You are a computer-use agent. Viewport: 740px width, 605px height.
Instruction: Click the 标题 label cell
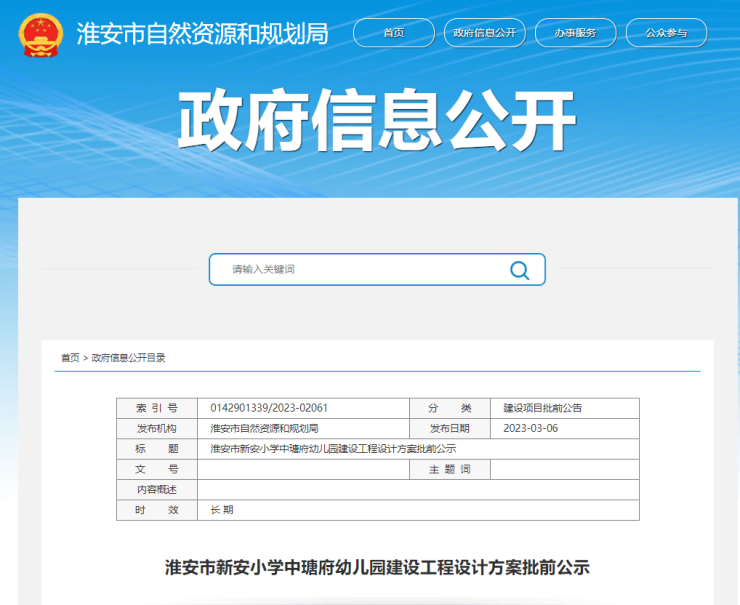coord(157,449)
